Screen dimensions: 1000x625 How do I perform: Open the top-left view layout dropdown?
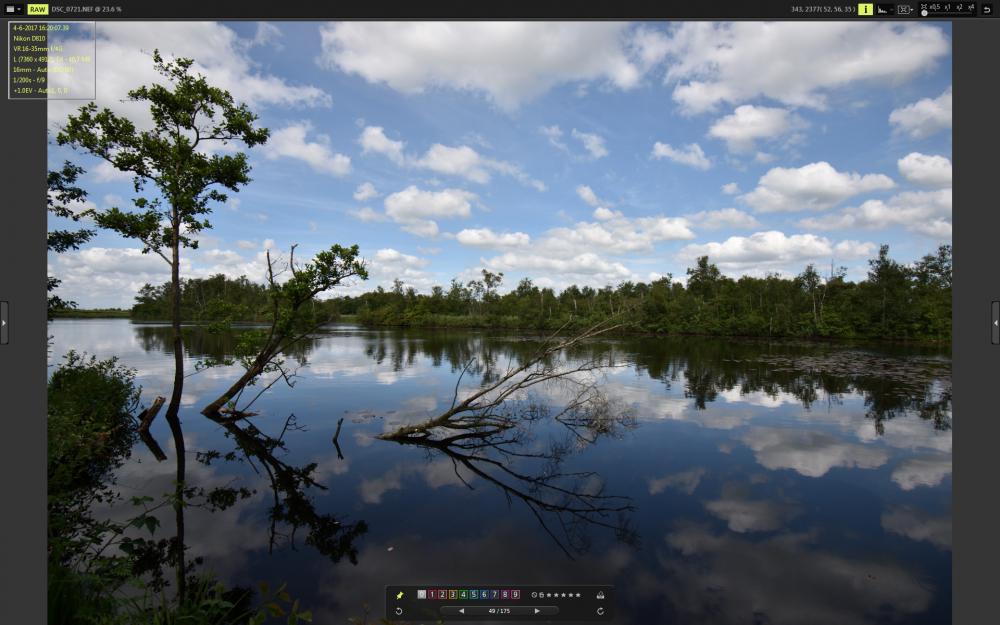coord(13,10)
